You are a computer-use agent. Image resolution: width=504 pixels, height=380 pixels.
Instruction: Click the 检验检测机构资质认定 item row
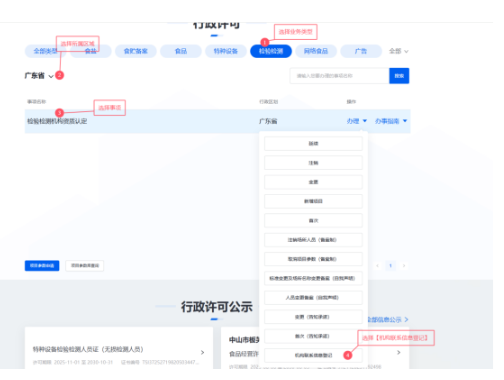coord(217,121)
